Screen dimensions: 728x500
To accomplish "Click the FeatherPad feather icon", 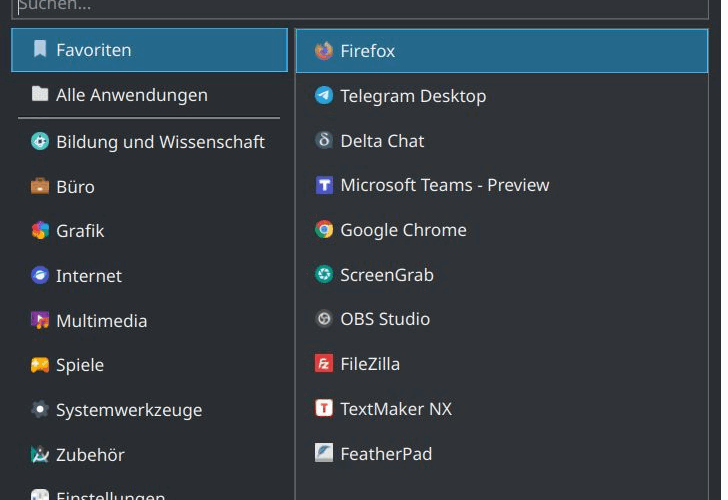I will pos(324,453).
